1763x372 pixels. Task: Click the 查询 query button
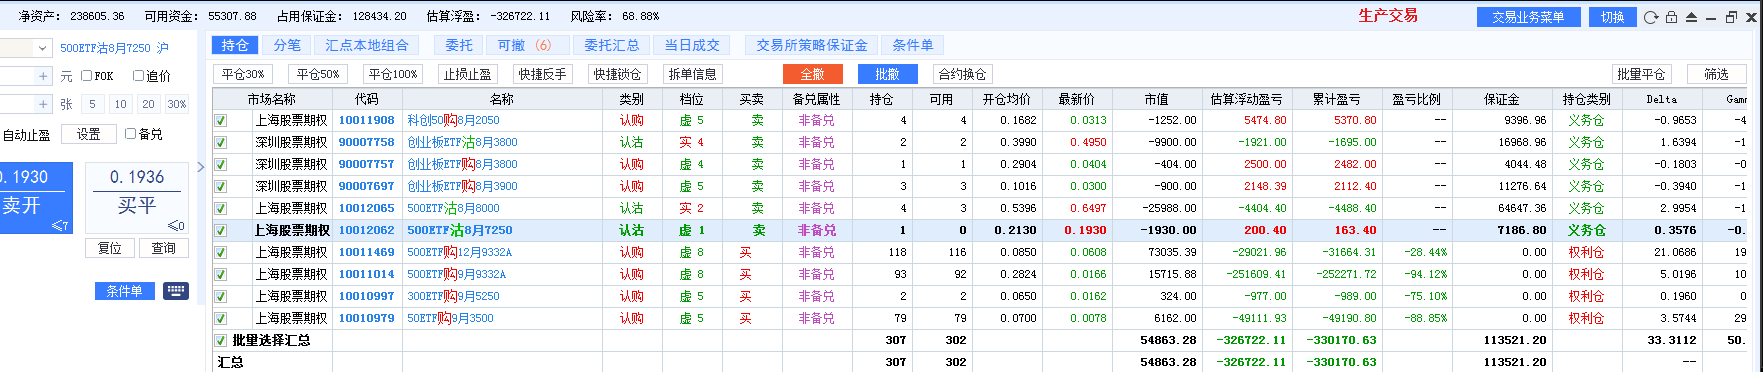[164, 248]
